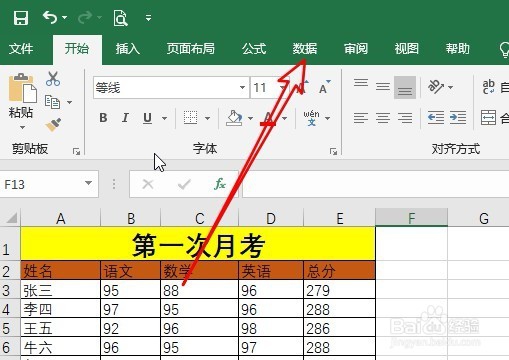Select the cell containing 张三
The height and width of the screenshot is (360, 509).
click(x=60, y=289)
